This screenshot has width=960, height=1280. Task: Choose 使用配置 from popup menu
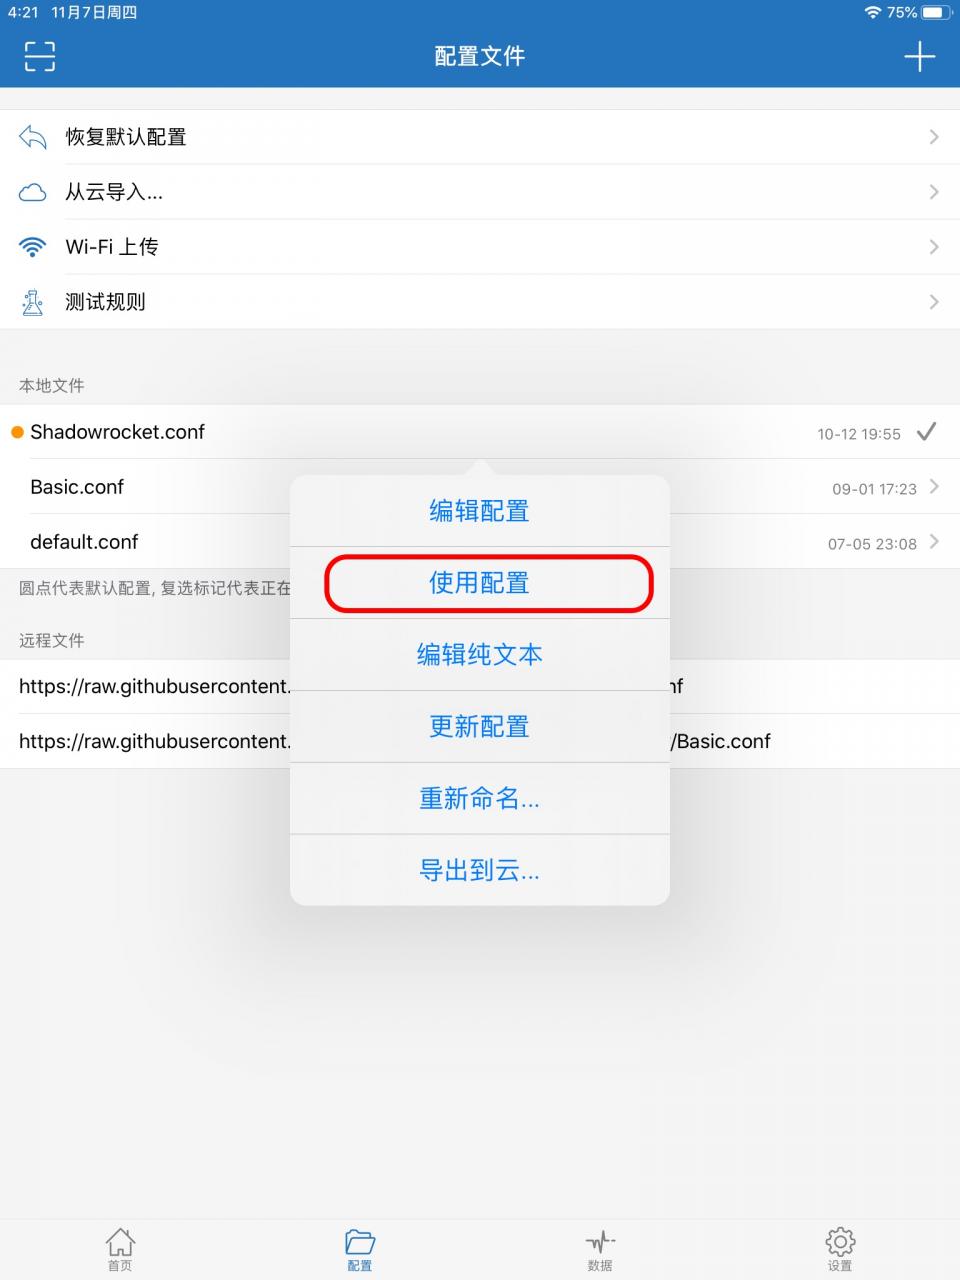[x=480, y=583]
